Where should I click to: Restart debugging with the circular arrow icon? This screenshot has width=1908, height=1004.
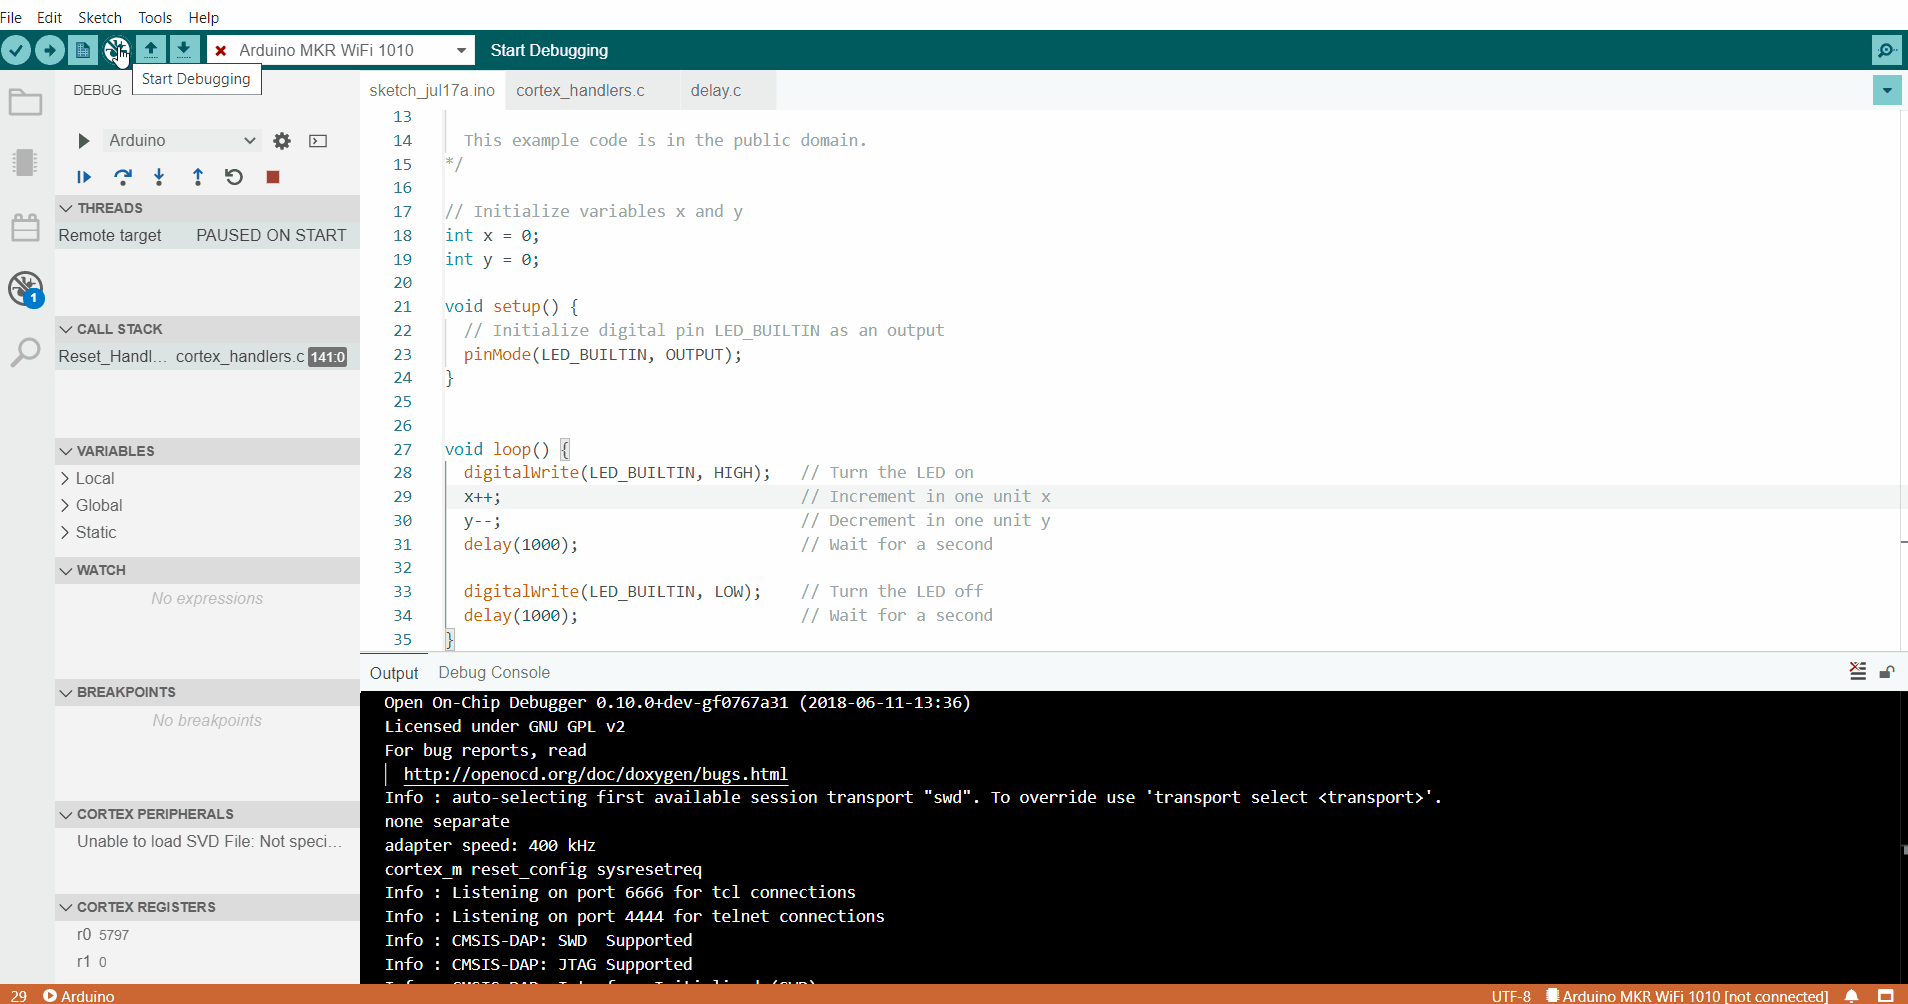233,177
